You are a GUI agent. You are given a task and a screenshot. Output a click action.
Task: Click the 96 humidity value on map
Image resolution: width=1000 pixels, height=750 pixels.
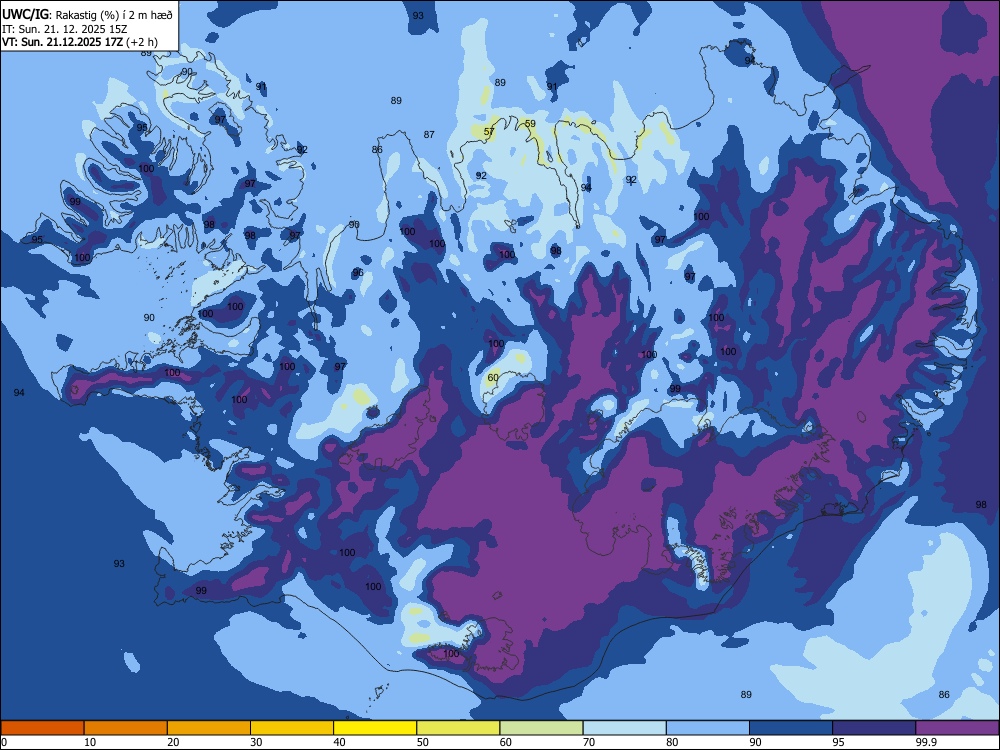coord(358,273)
